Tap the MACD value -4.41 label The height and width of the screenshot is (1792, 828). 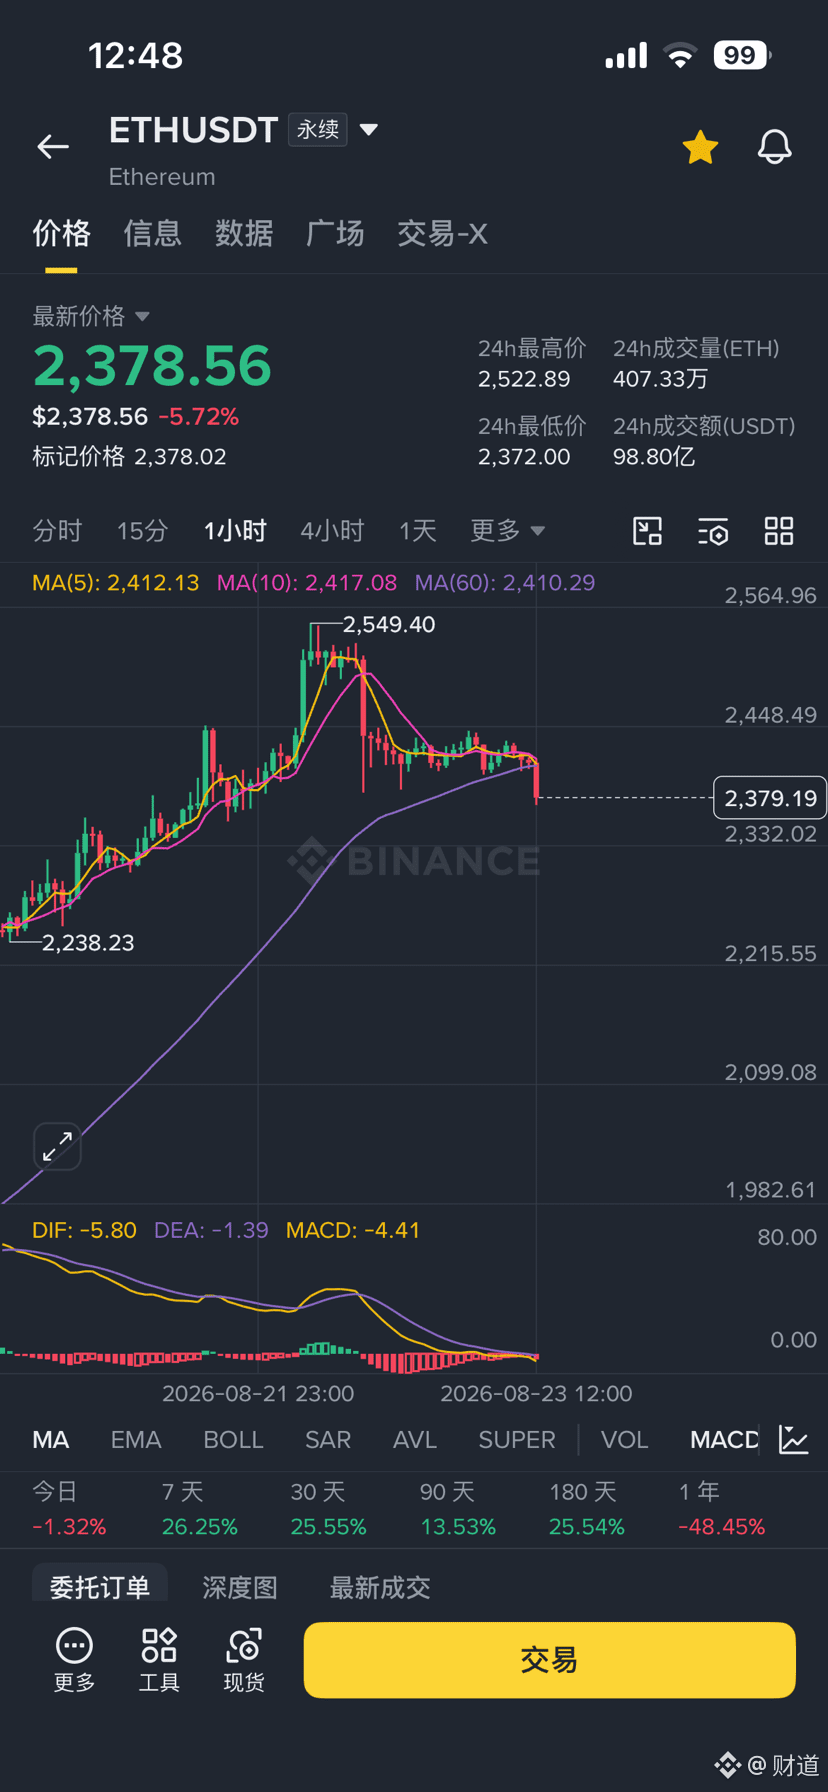click(x=353, y=1230)
